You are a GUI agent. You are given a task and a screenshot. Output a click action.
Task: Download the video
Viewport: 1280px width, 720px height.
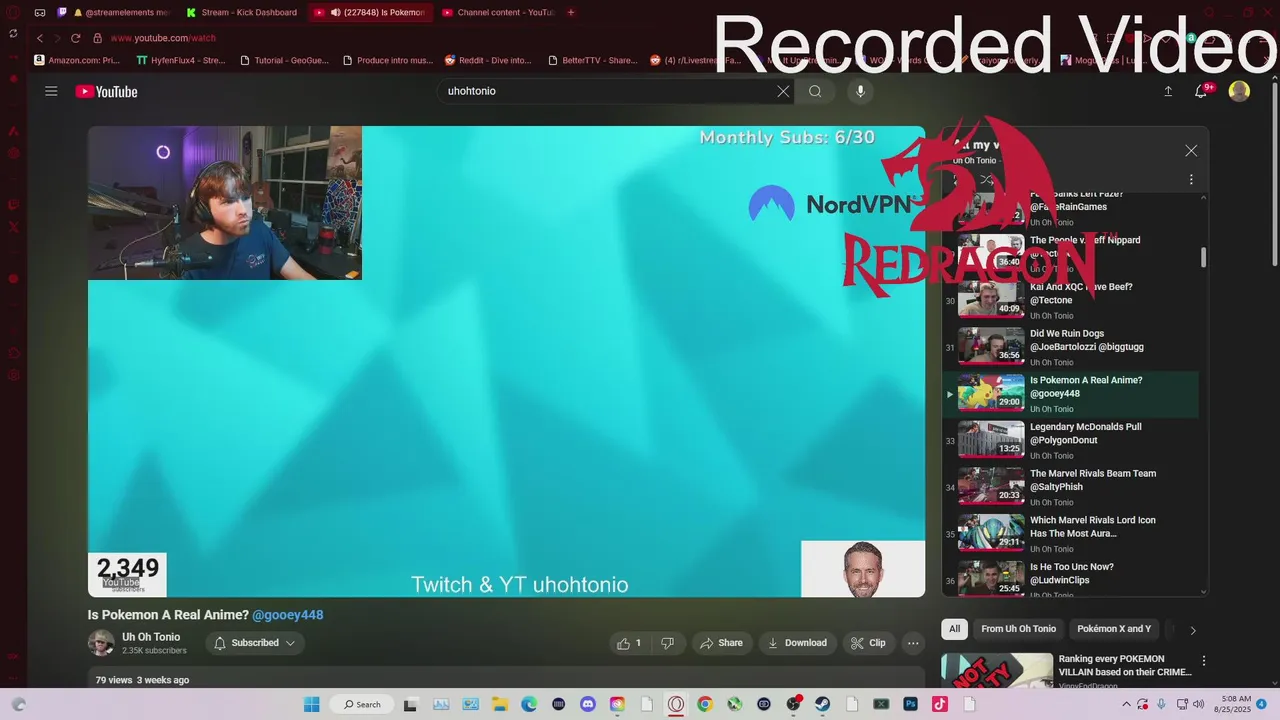pos(797,643)
